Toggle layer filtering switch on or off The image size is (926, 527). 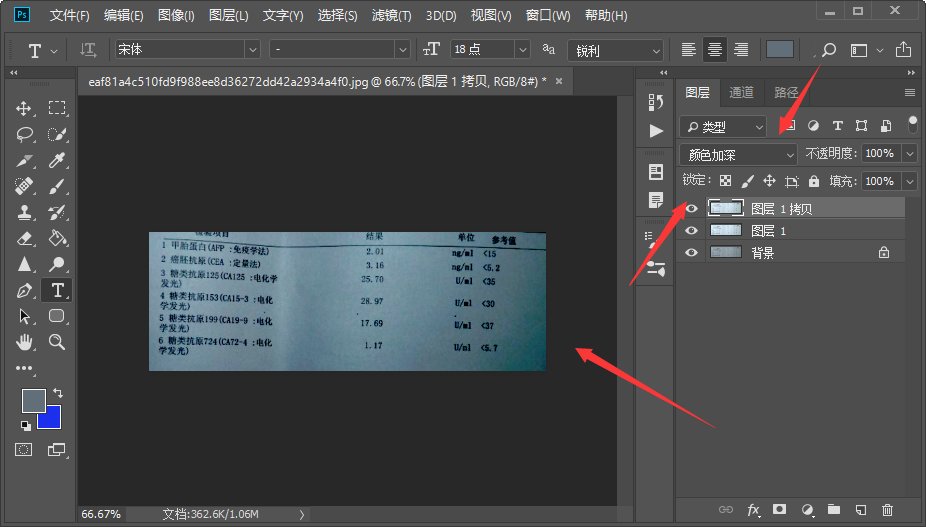click(x=912, y=125)
